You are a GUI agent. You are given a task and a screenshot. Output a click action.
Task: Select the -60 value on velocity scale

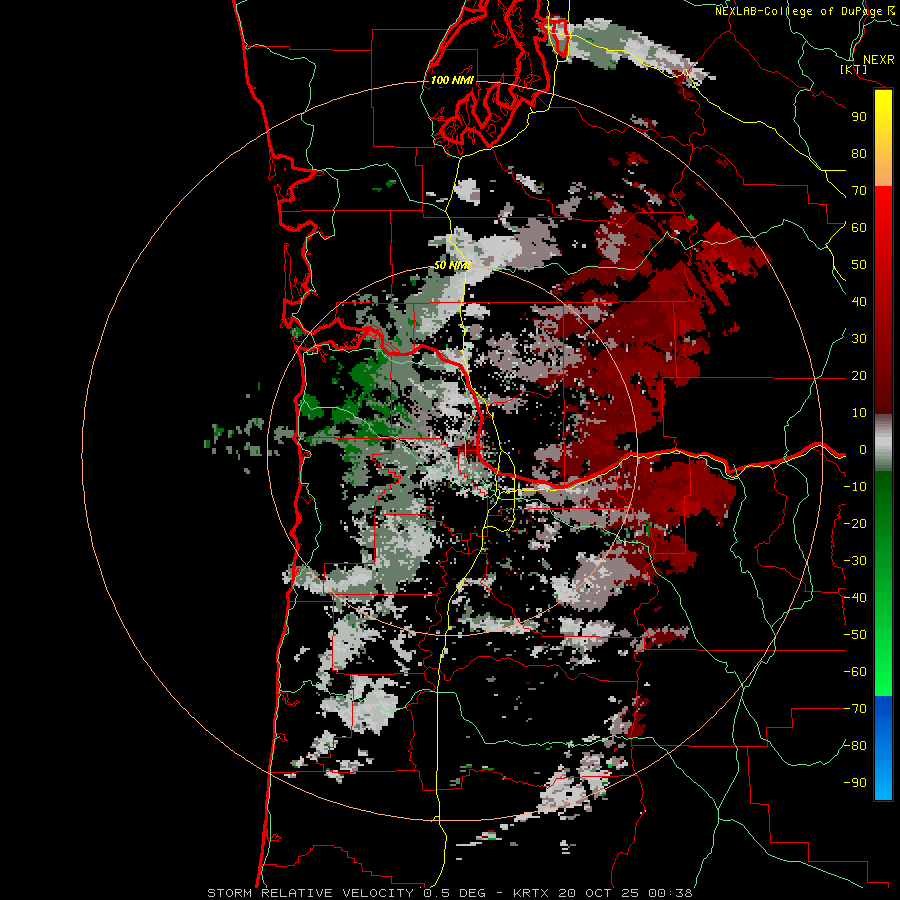click(855, 672)
